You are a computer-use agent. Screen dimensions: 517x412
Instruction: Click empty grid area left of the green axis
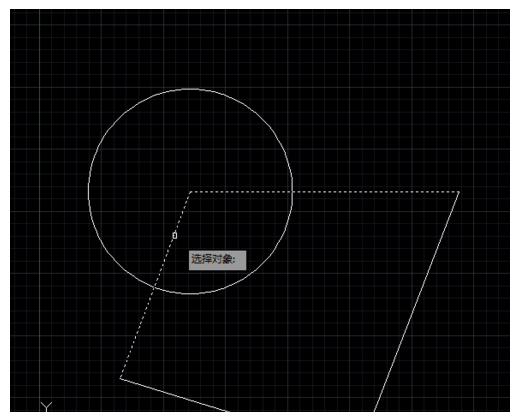click(x=24, y=200)
